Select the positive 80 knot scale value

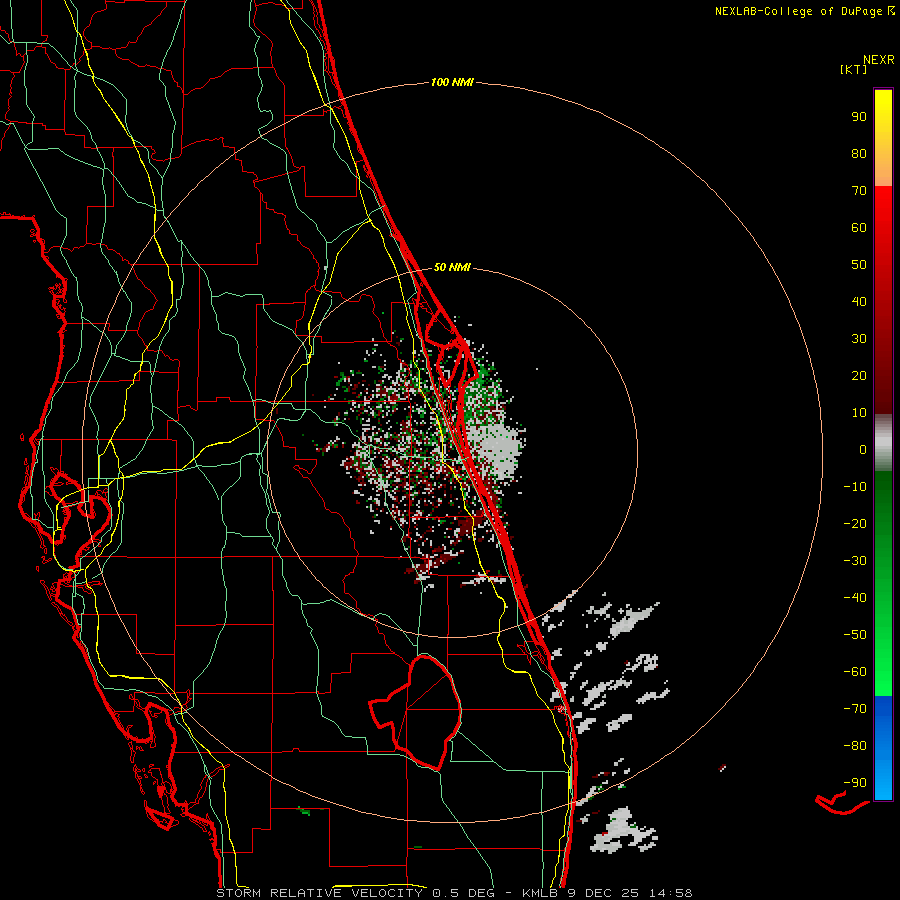pyautogui.click(x=859, y=154)
